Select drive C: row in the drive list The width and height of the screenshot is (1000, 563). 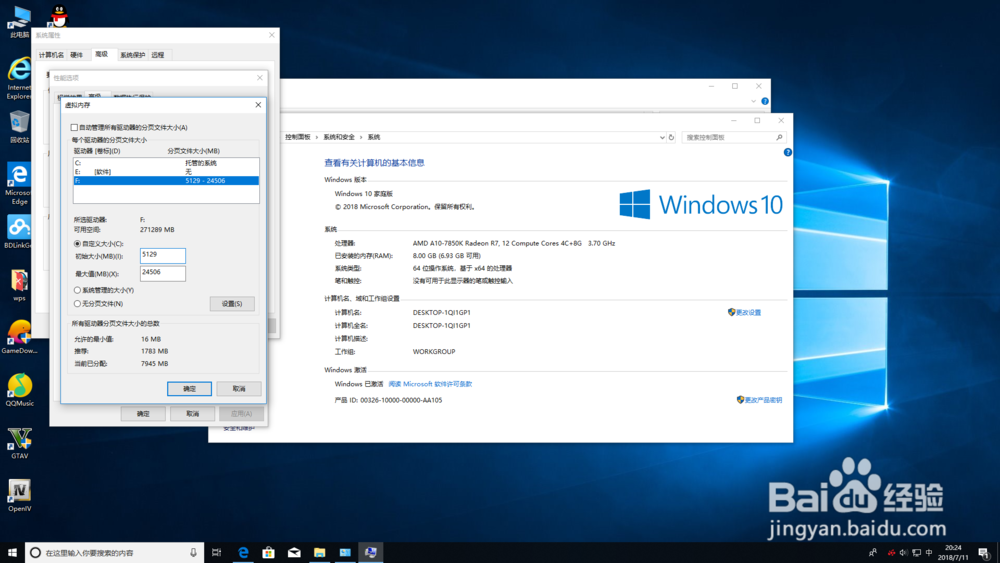click(x=166, y=163)
